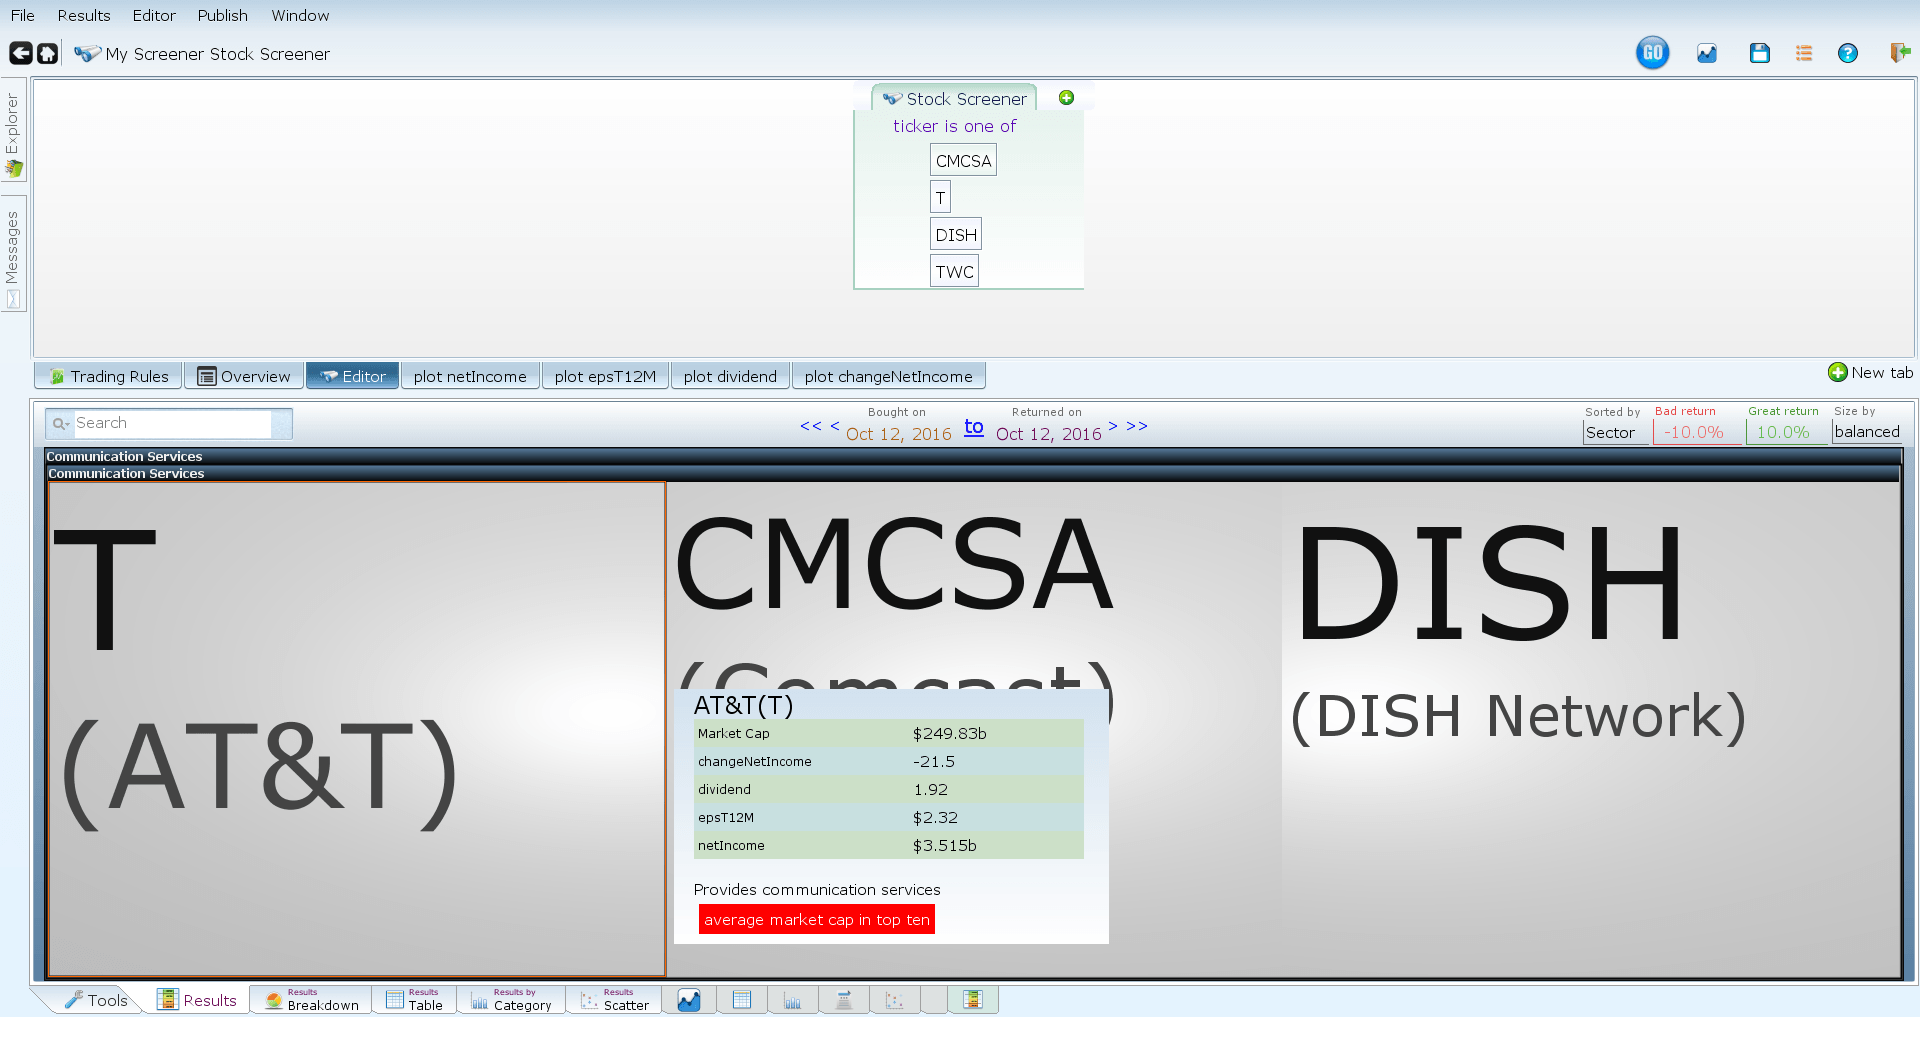Open the File menu
Viewport: 1920px width, 1039px height.
[x=22, y=15]
